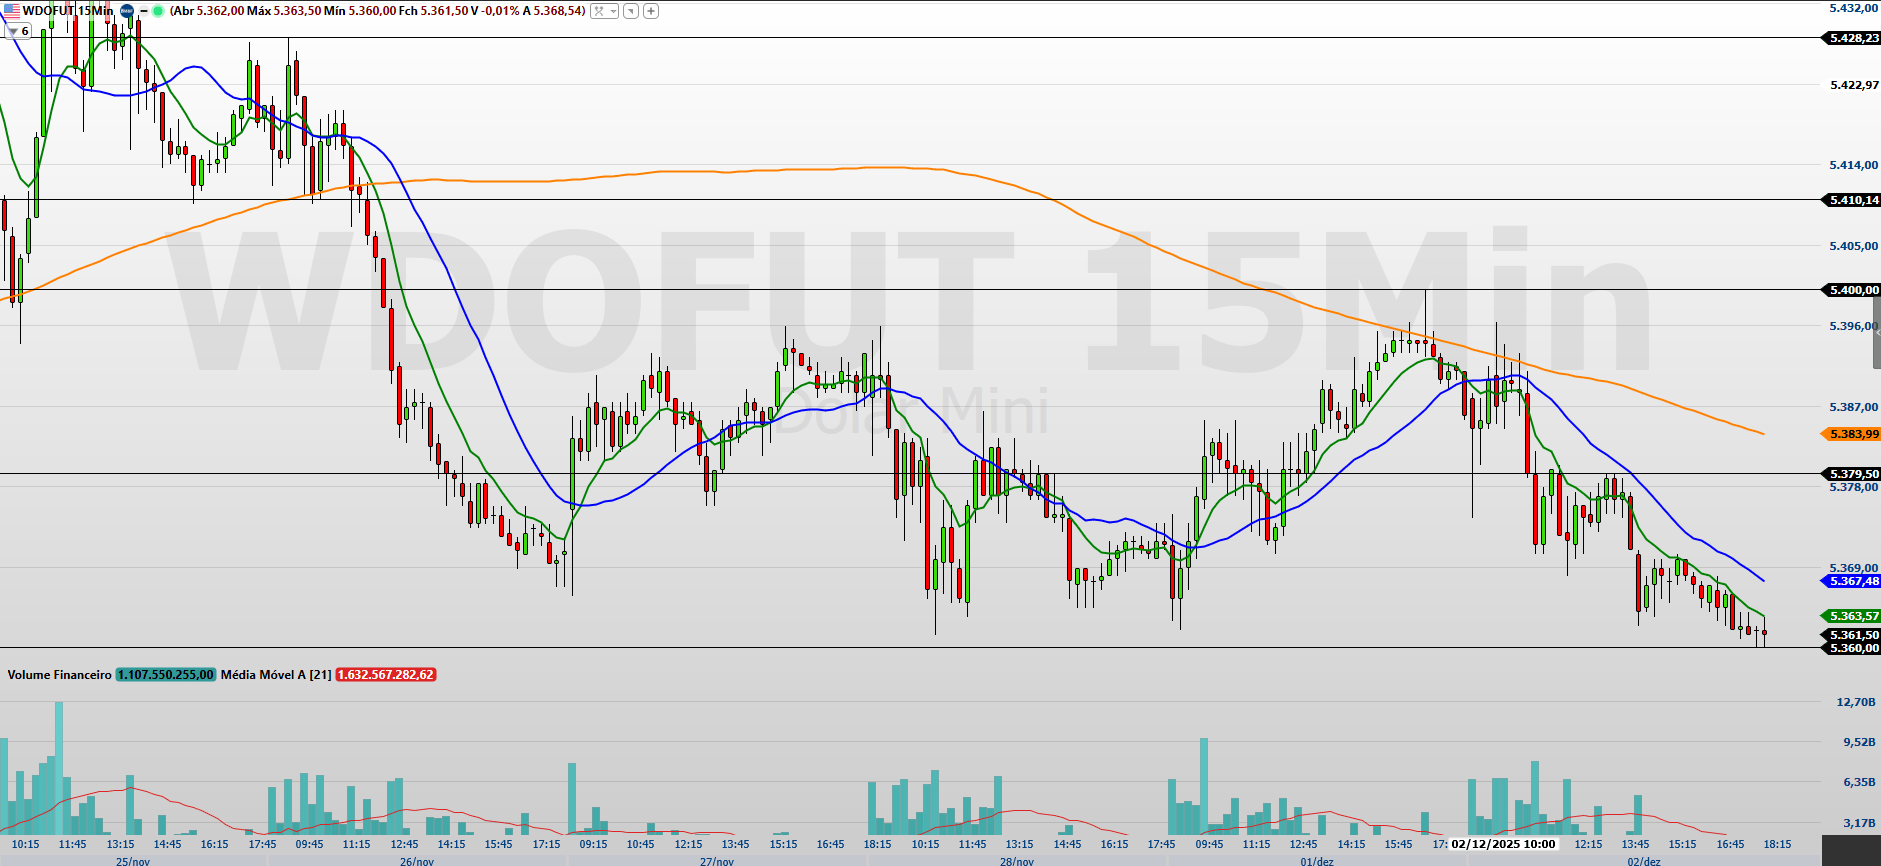Viewport: 1881px width, 866px height.
Task: Click the Volume Financeiro indicator label
Action: tap(59, 675)
